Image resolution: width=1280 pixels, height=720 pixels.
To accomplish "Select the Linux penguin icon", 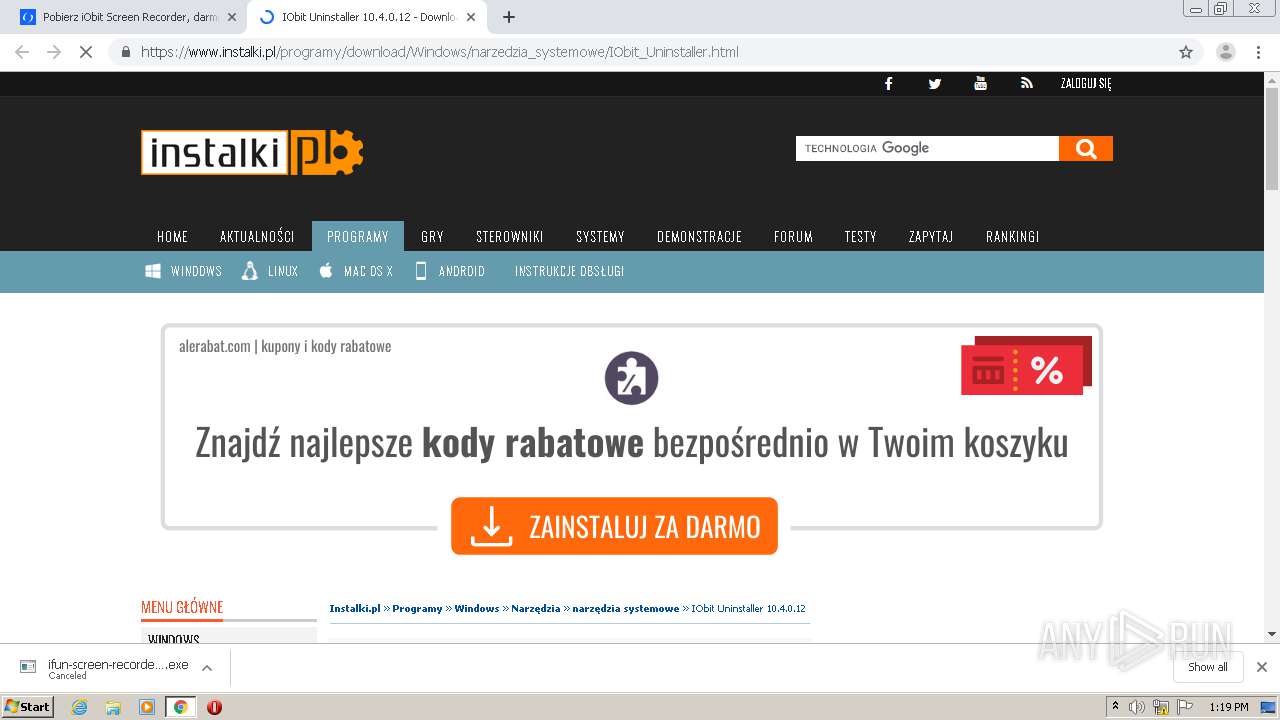I will pos(250,271).
